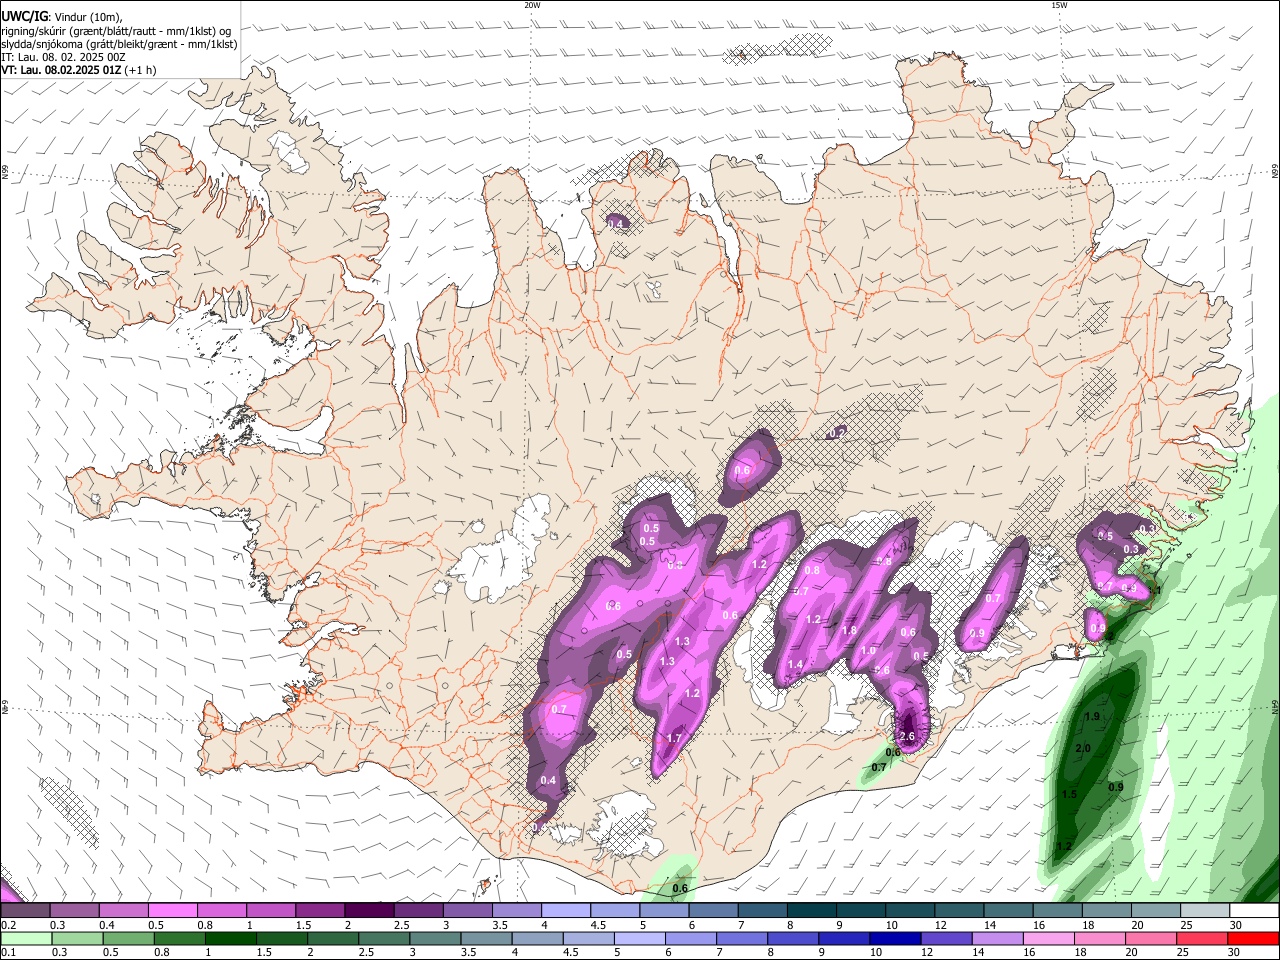Select the violet 12 rain scale swatch
Viewport: 1280px width, 960px height.
946,938
